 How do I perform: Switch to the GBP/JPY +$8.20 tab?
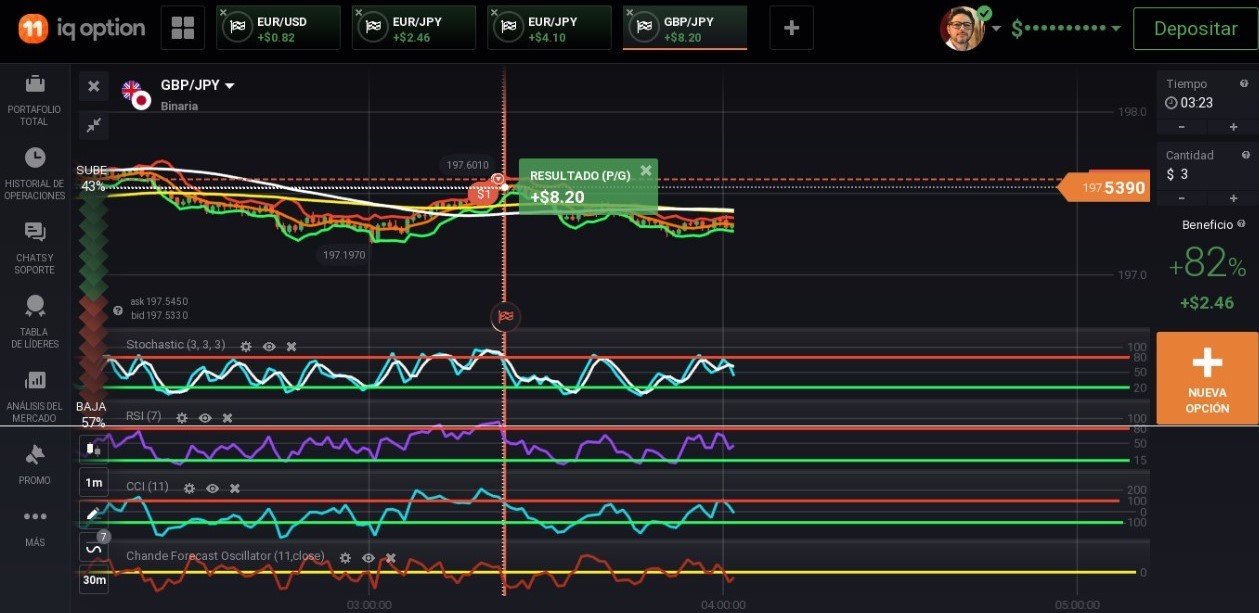click(685, 28)
